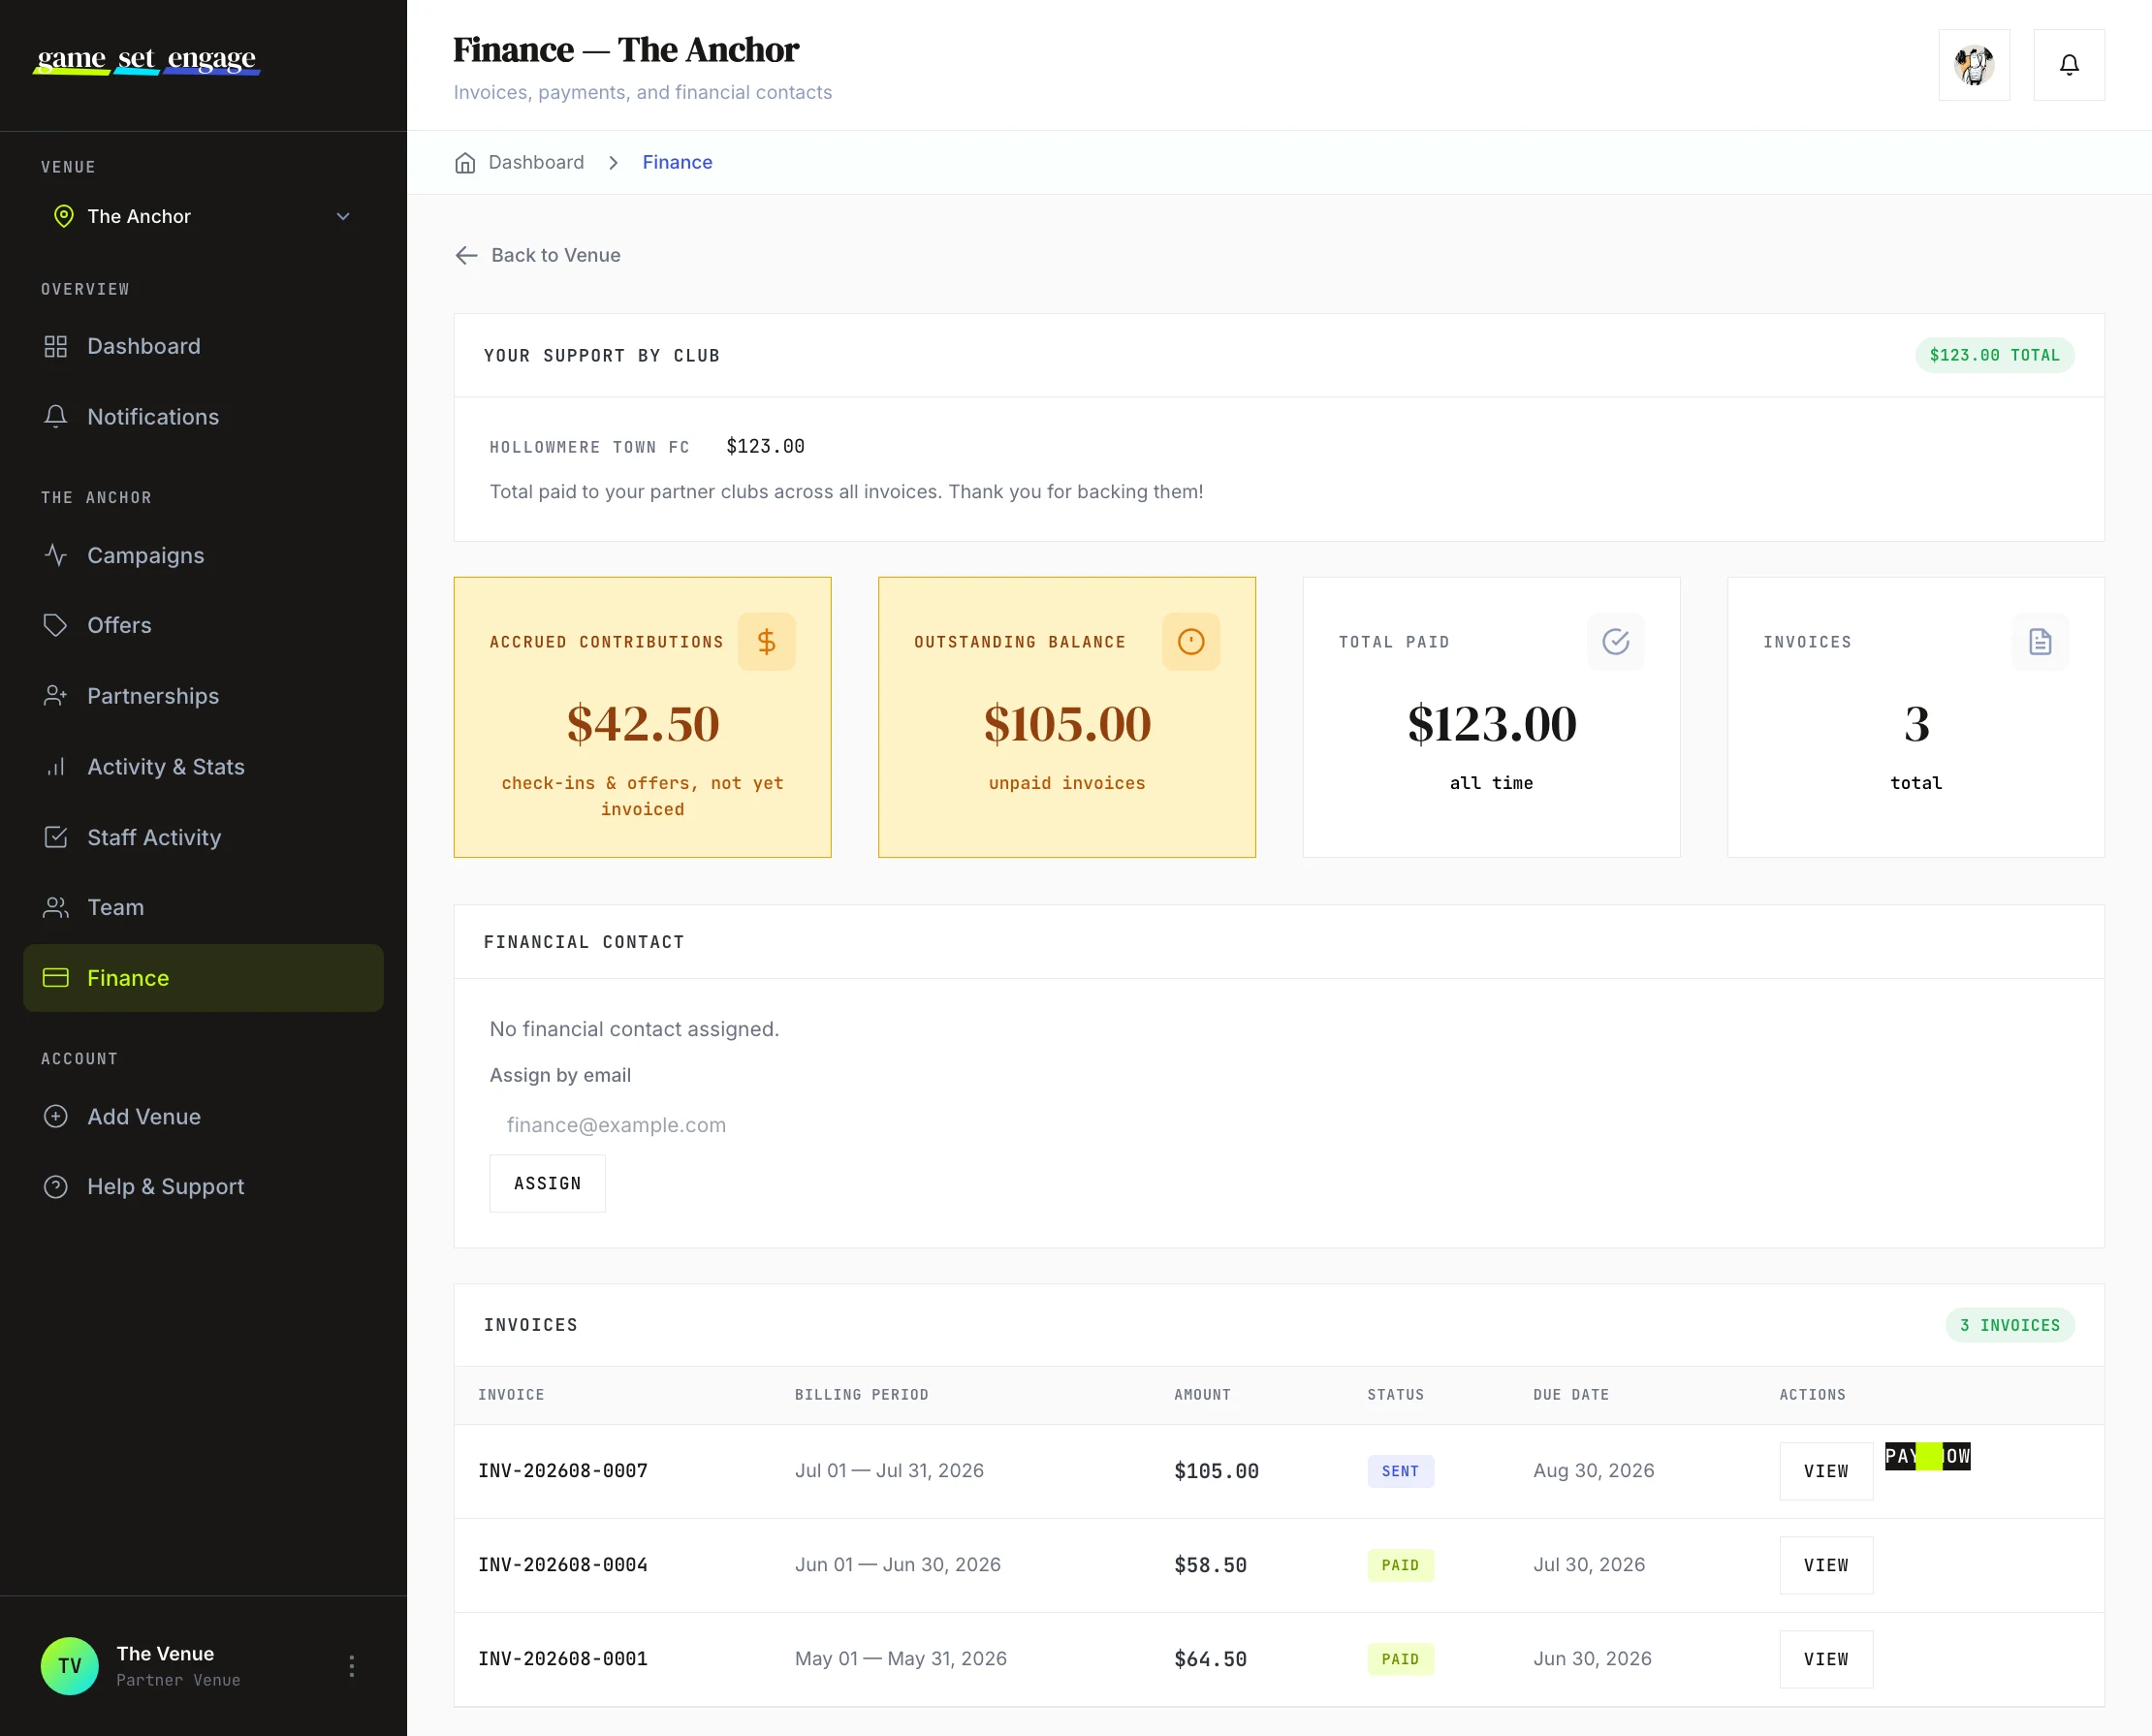Select Finance in sidebar

[203, 978]
